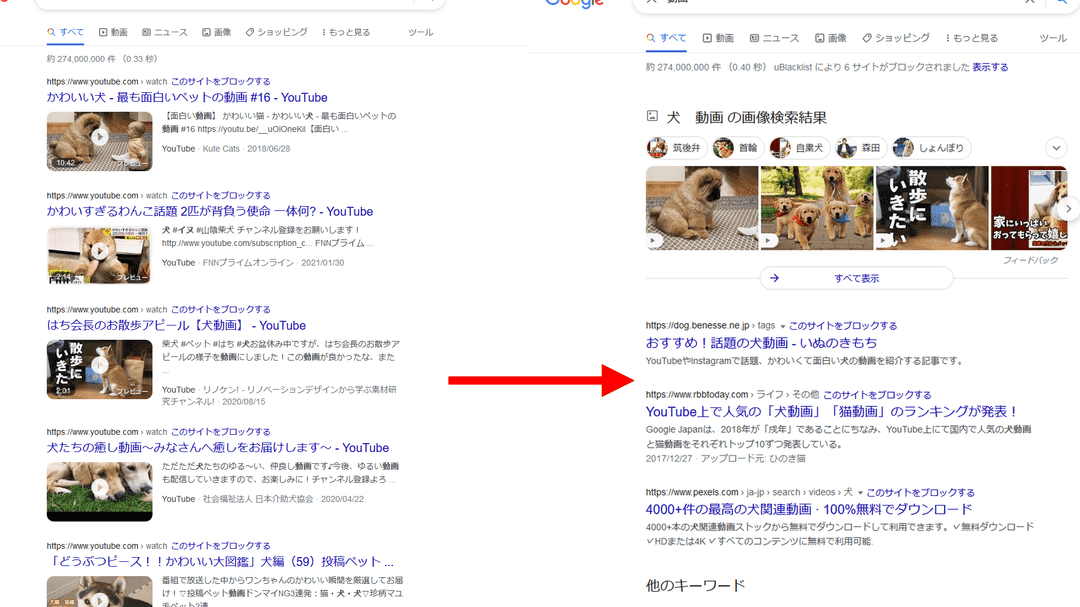Select the 筑後弁 image filter chip
Image resolution: width=1080 pixels, height=607 pixels.
pyautogui.click(x=676, y=147)
